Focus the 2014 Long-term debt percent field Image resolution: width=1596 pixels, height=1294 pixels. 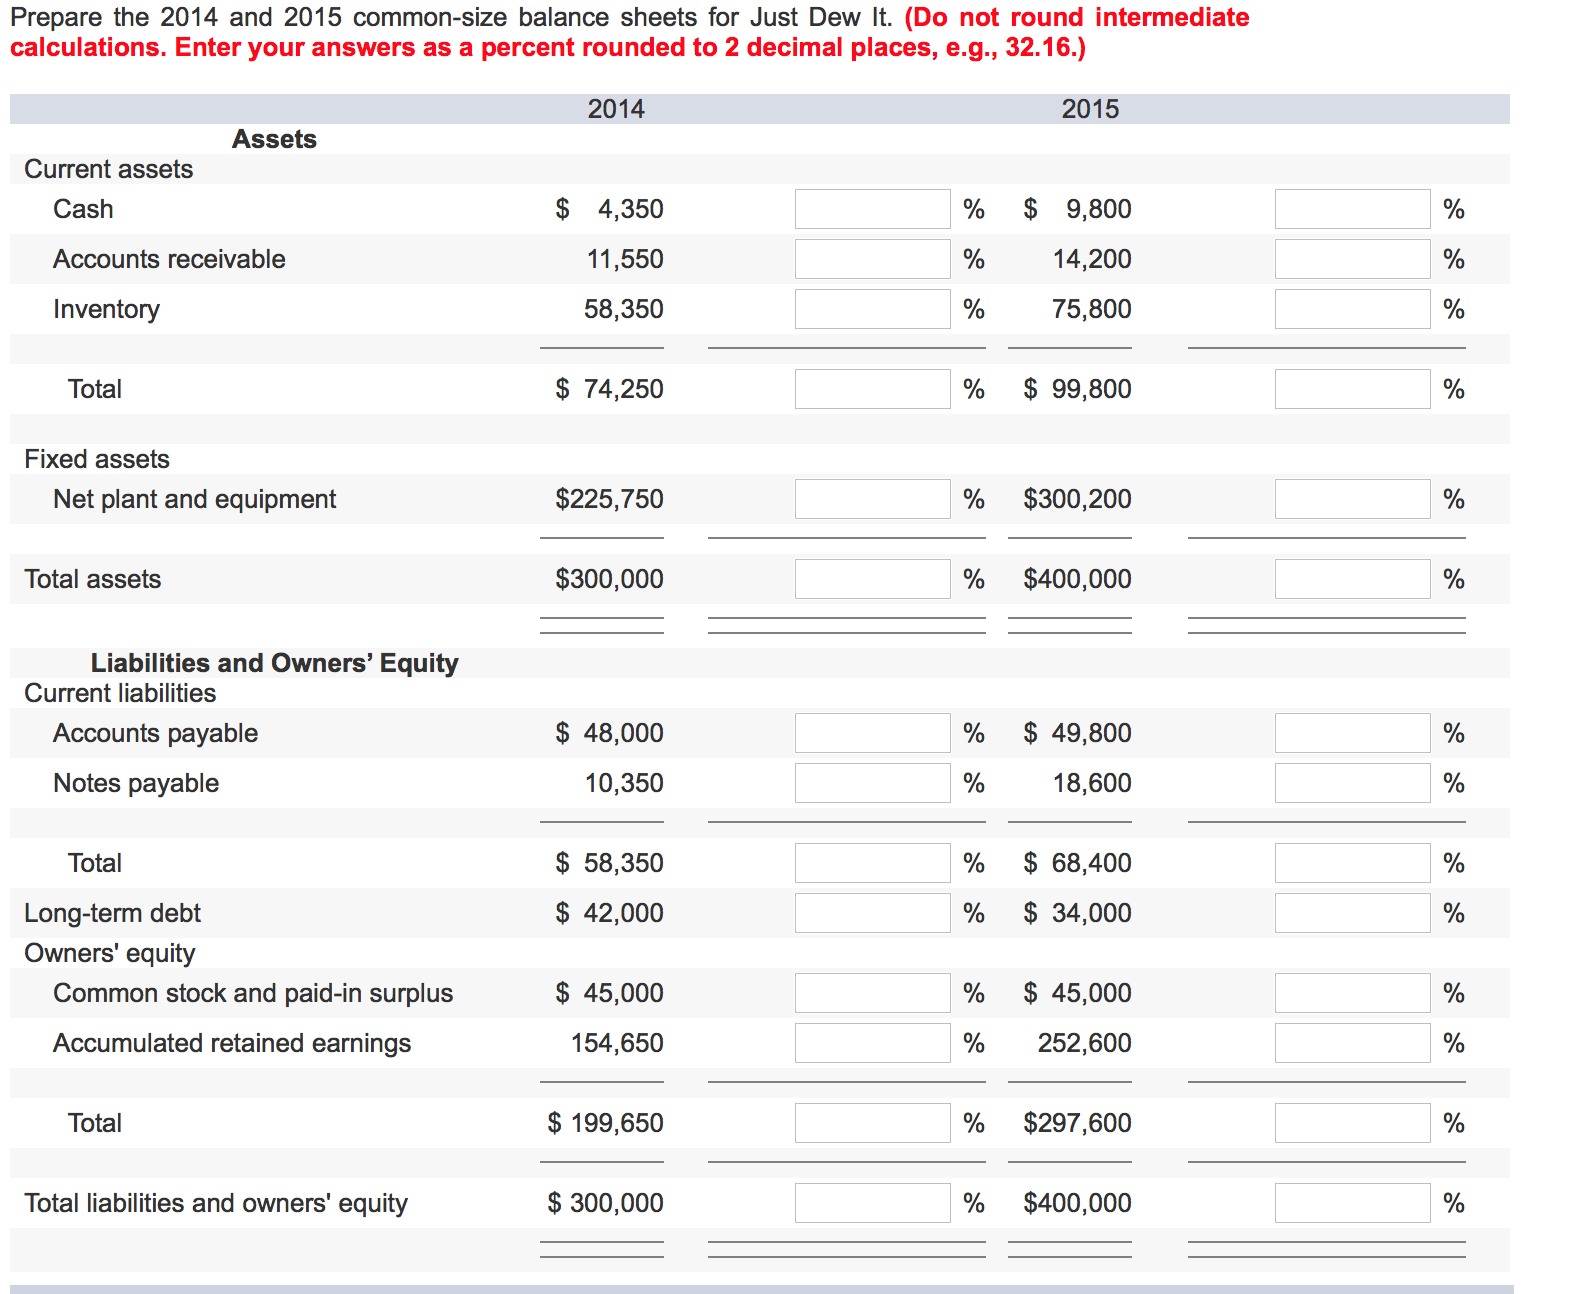click(x=872, y=913)
